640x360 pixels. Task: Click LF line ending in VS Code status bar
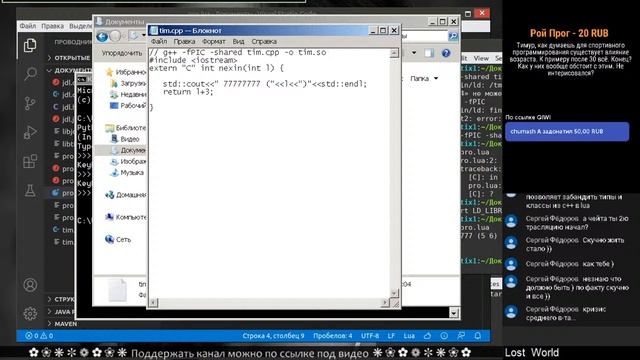coord(391,336)
